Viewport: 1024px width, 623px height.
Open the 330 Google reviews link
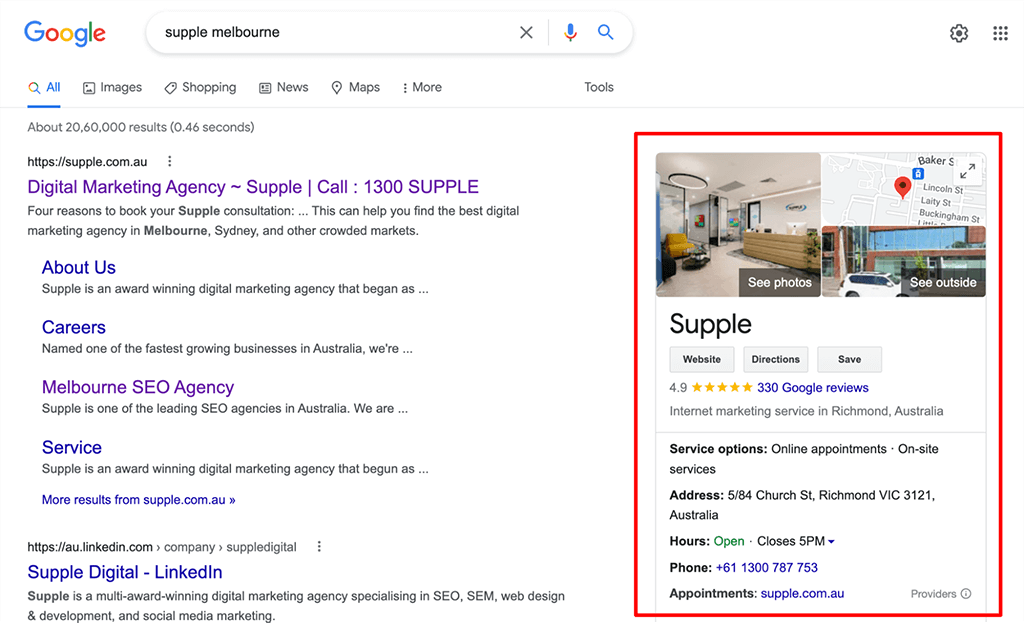coord(813,388)
